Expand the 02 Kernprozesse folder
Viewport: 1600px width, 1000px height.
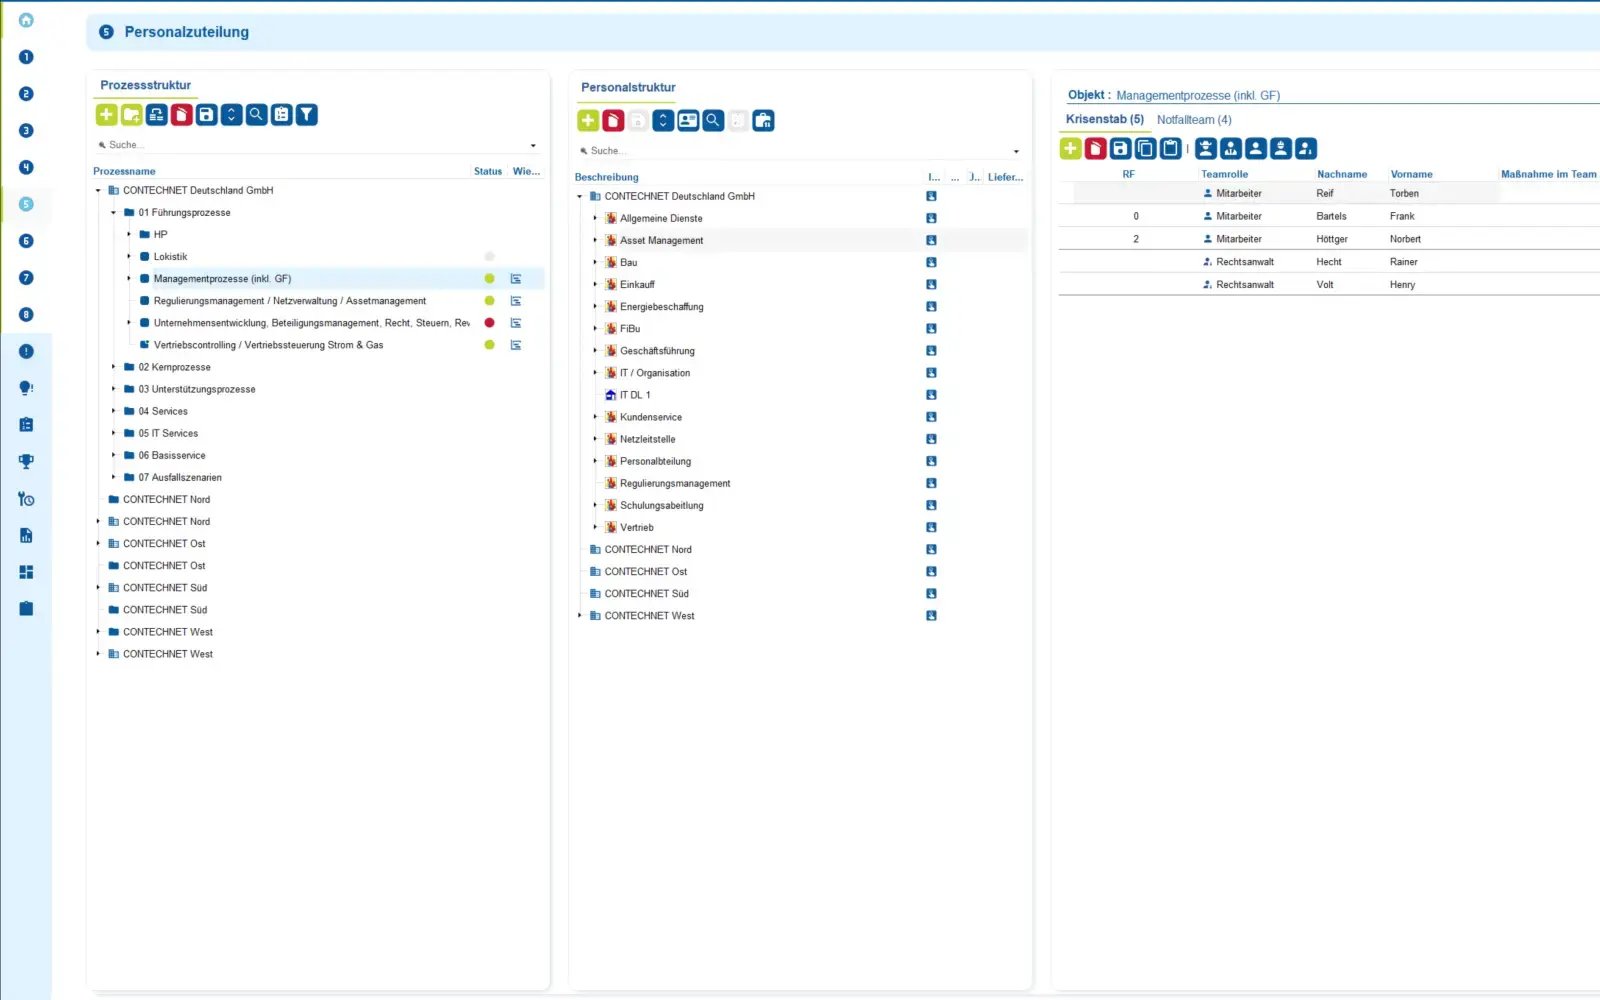pos(113,367)
